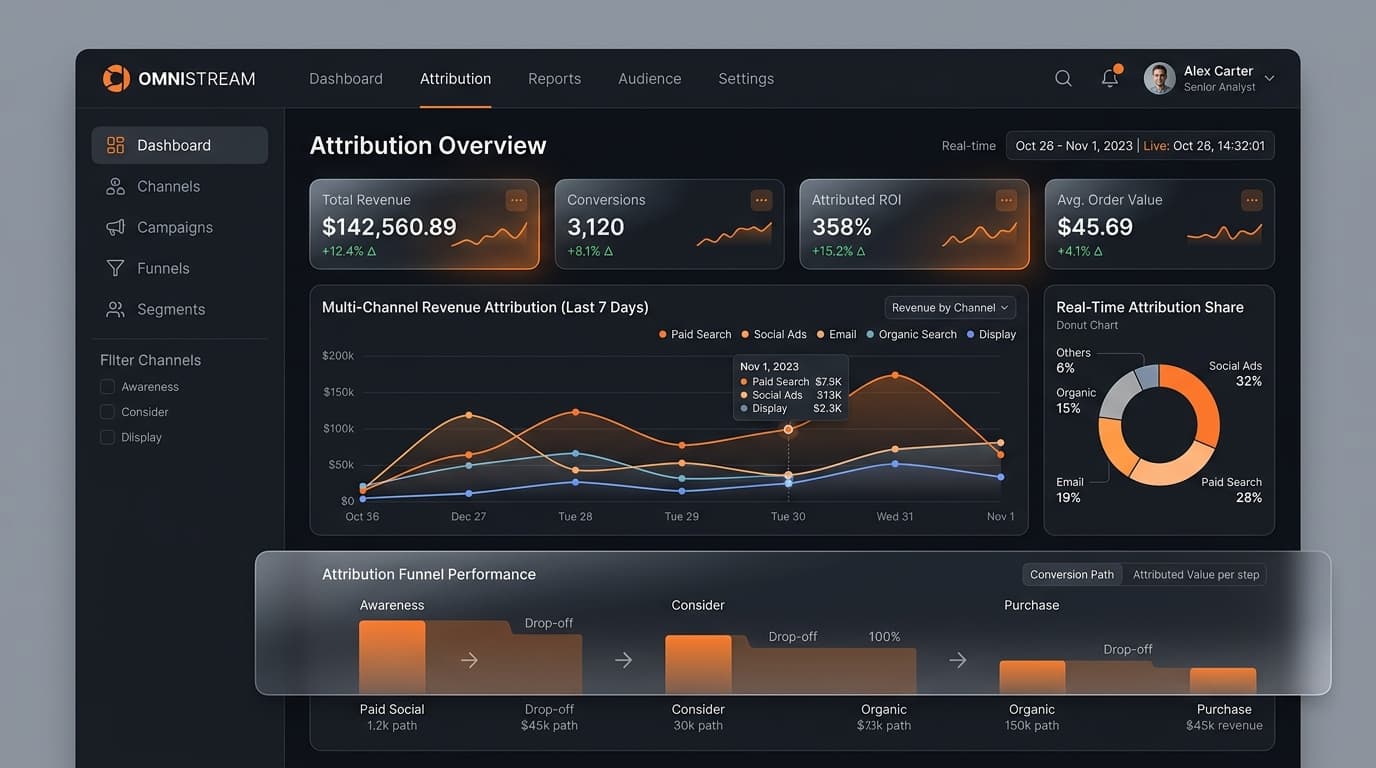Open the search magnifier icon
The height and width of the screenshot is (768, 1376).
pyautogui.click(x=1063, y=78)
